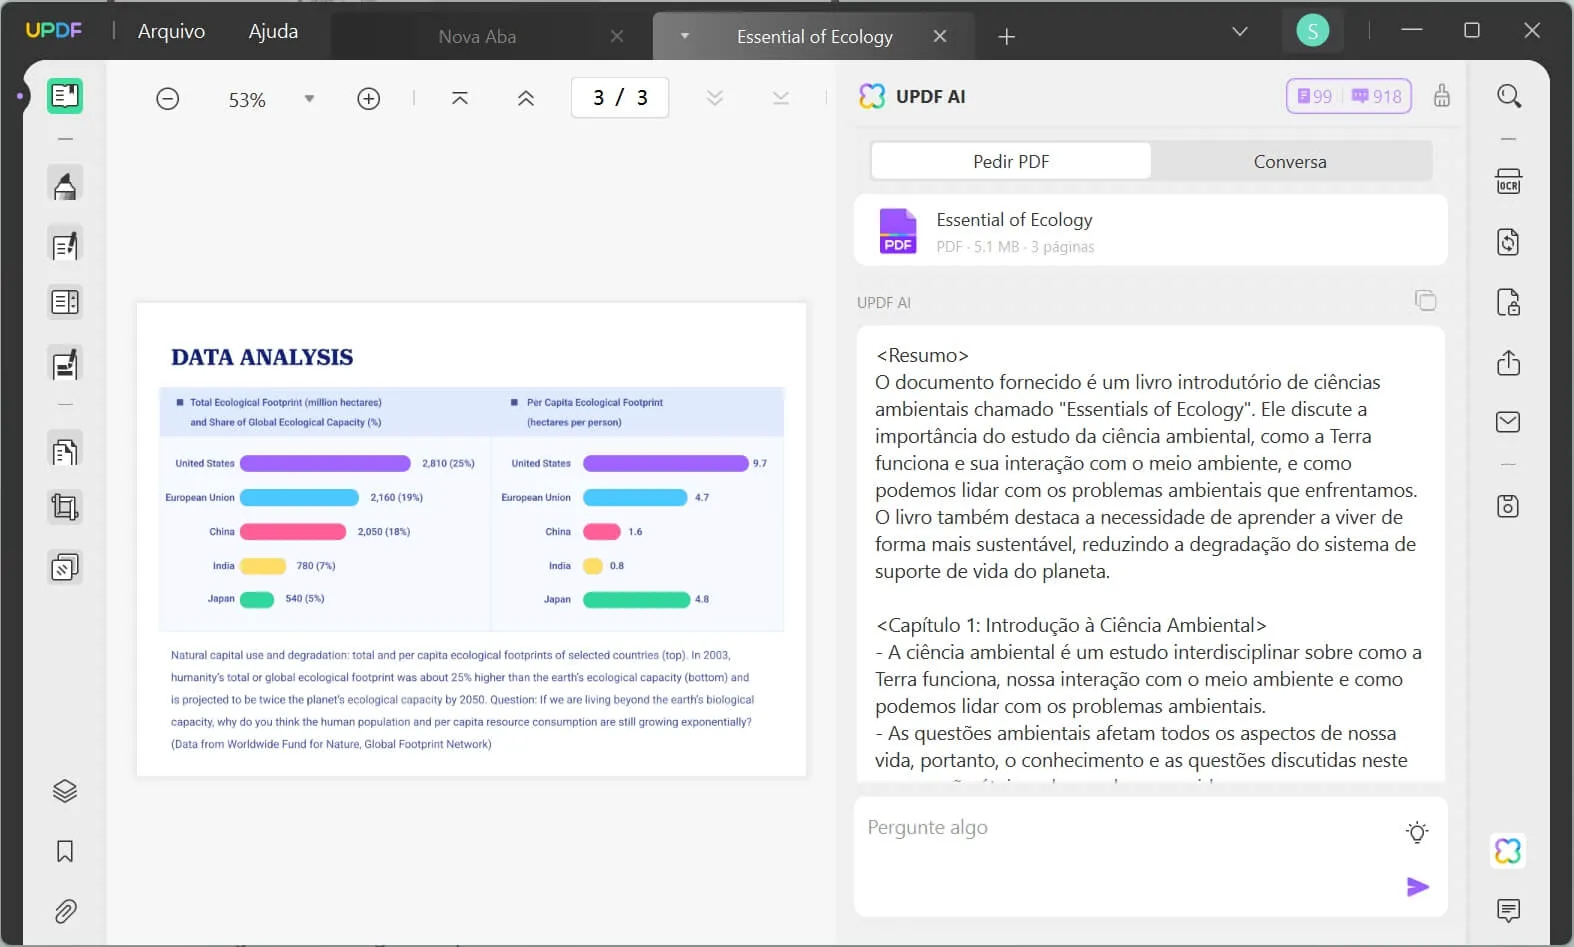The height and width of the screenshot is (947, 1574).
Task: Send the file by email
Action: point(1508,422)
